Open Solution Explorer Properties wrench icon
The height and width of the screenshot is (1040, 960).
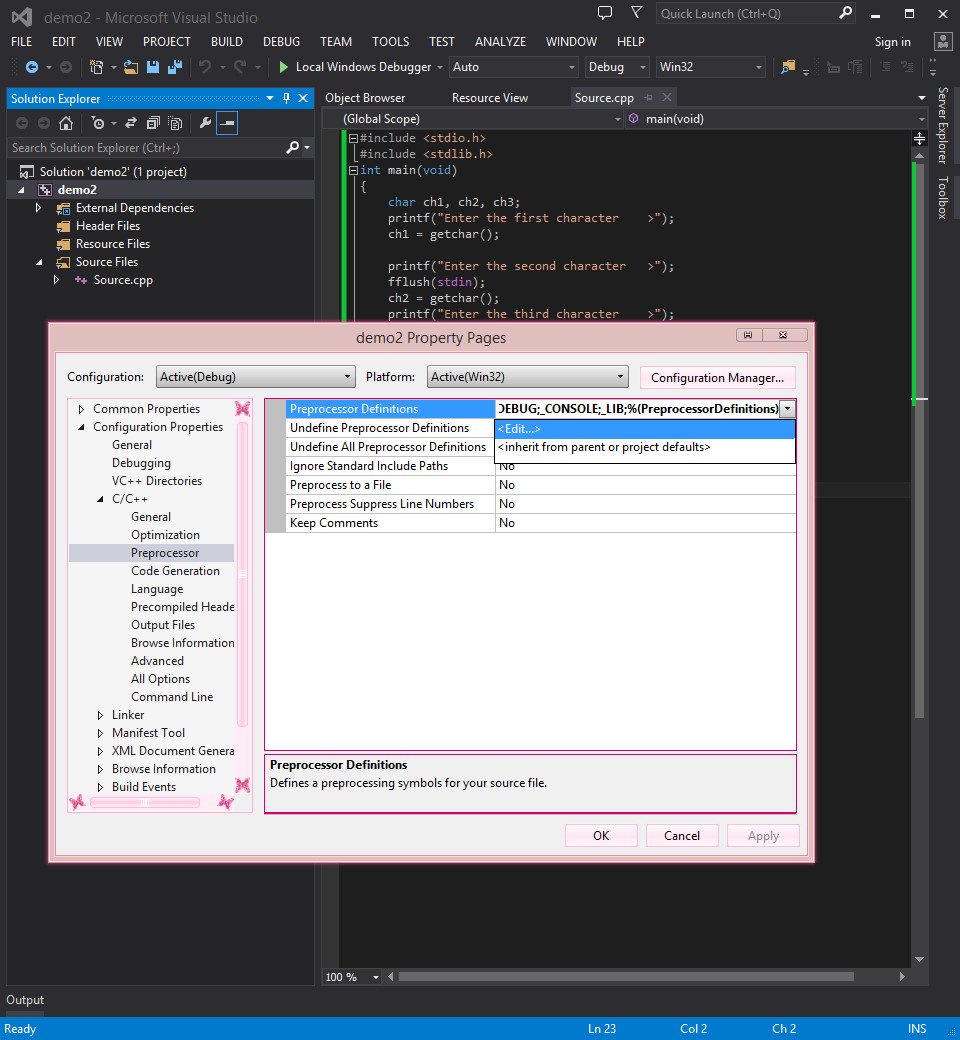pyautogui.click(x=205, y=122)
